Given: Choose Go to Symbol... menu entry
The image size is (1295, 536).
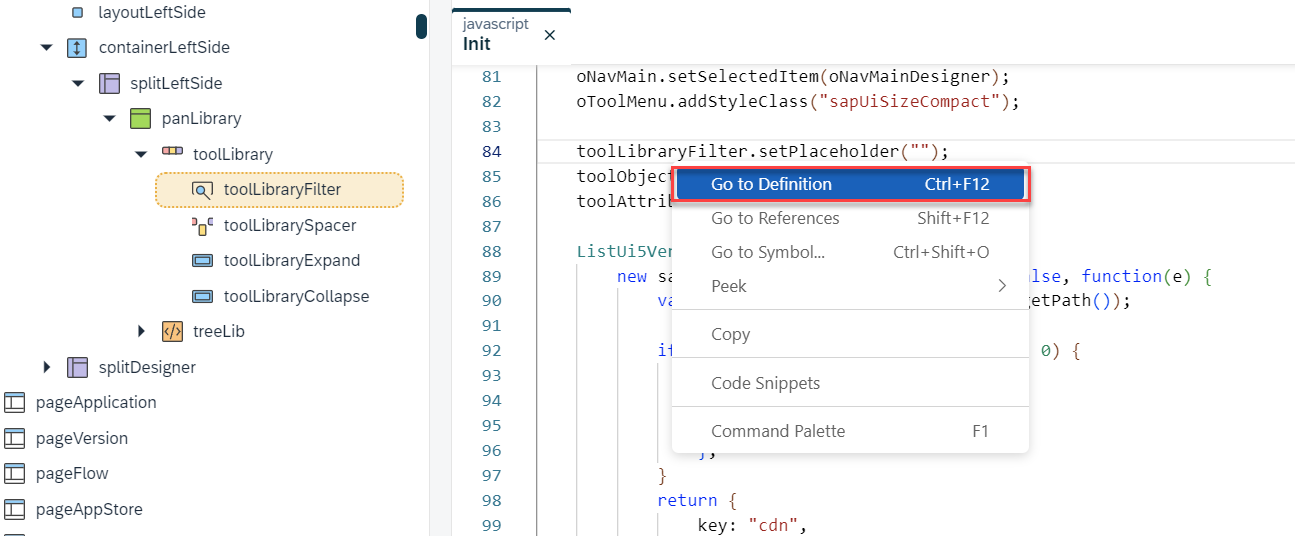Looking at the screenshot, I should (850, 252).
